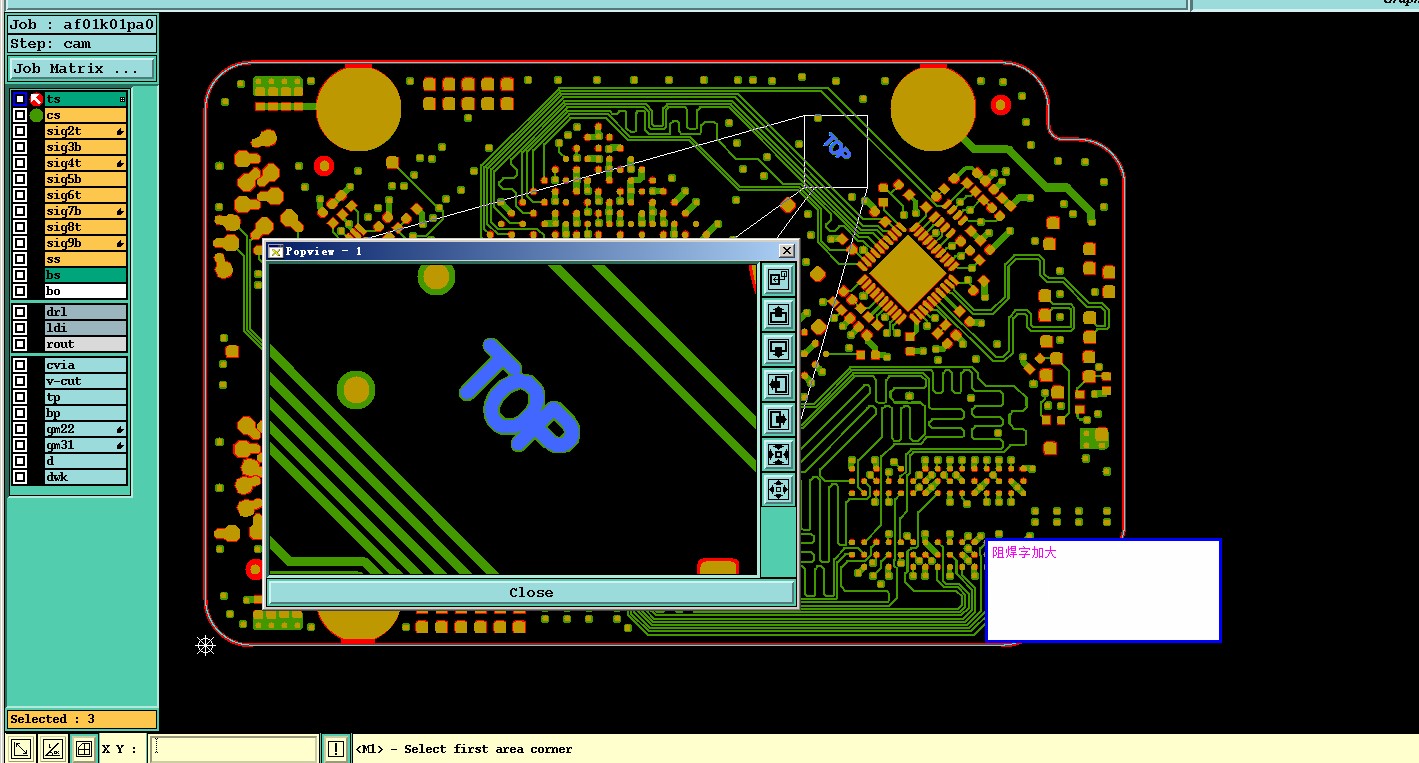Toggle display checkbox for bs layer
Image resolution: width=1419 pixels, height=763 pixels.
tap(20, 275)
